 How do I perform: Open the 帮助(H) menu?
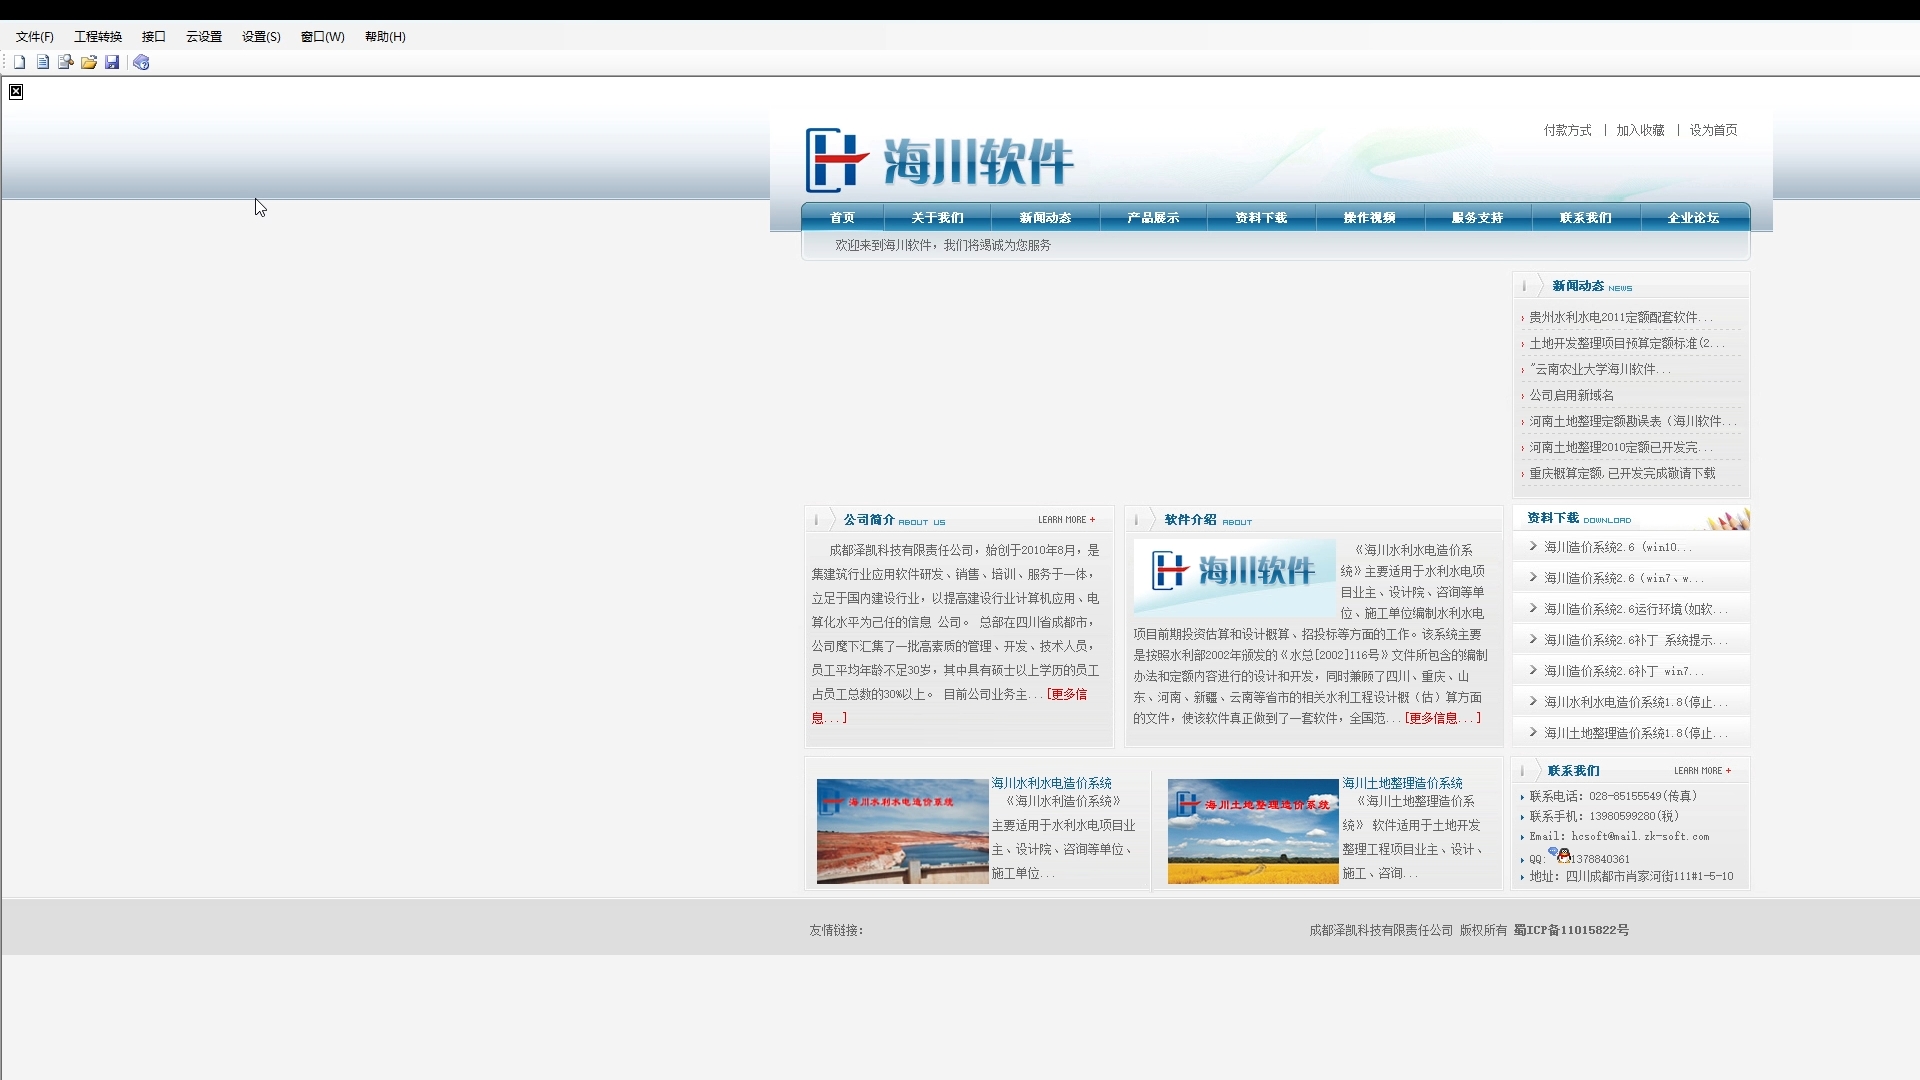[385, 37]
